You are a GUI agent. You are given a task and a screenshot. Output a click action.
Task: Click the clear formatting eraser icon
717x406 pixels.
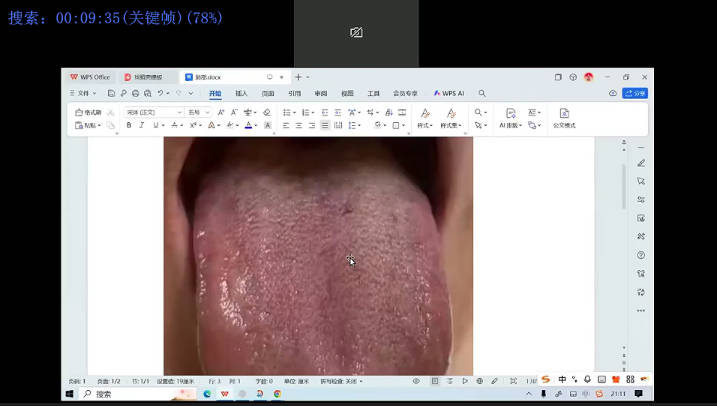(x=266, y=113)
